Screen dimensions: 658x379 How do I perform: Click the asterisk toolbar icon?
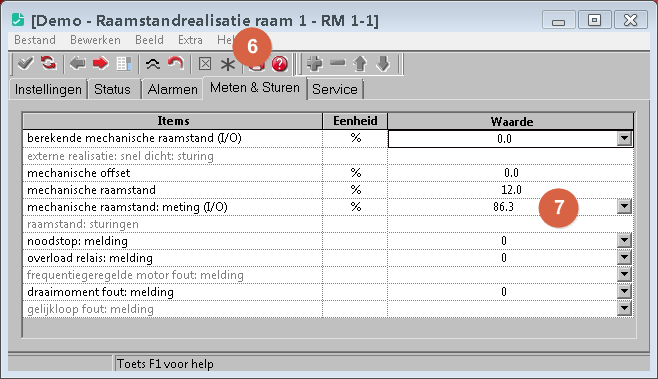click(x=228, y=64)
